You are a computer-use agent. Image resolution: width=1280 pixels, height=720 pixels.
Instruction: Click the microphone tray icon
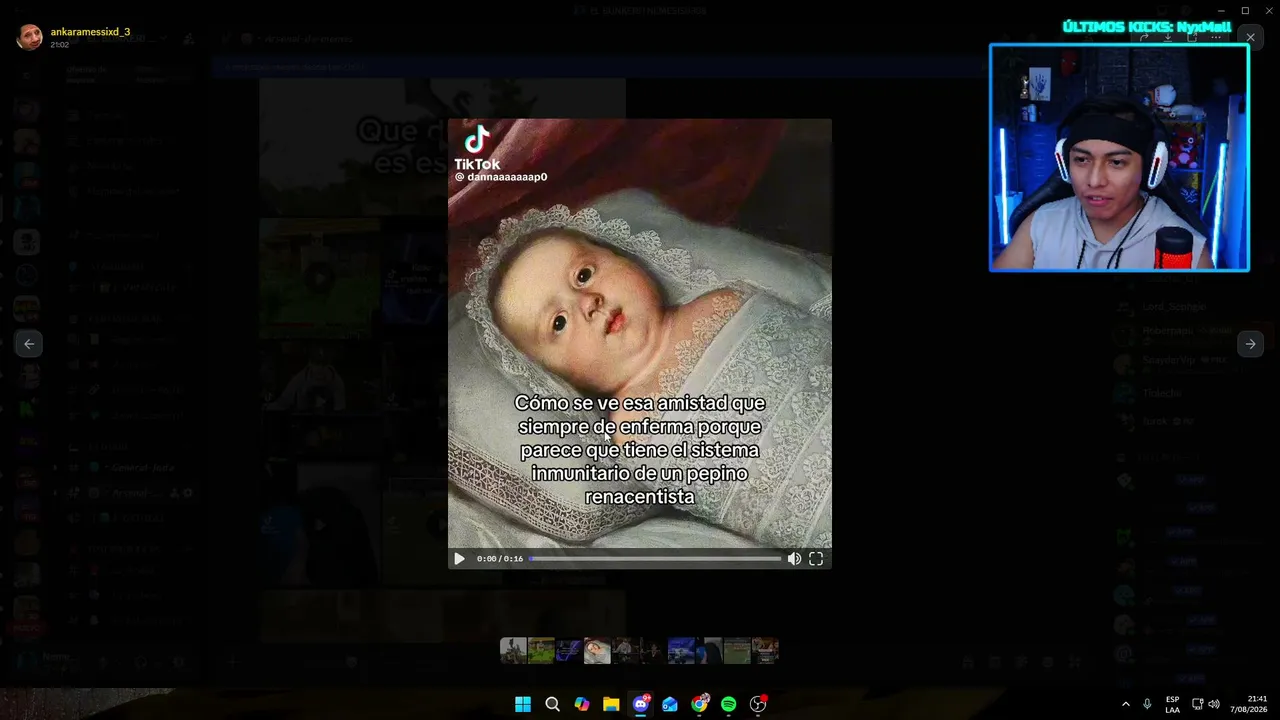pyautogui.click(x=1147, y=704)
